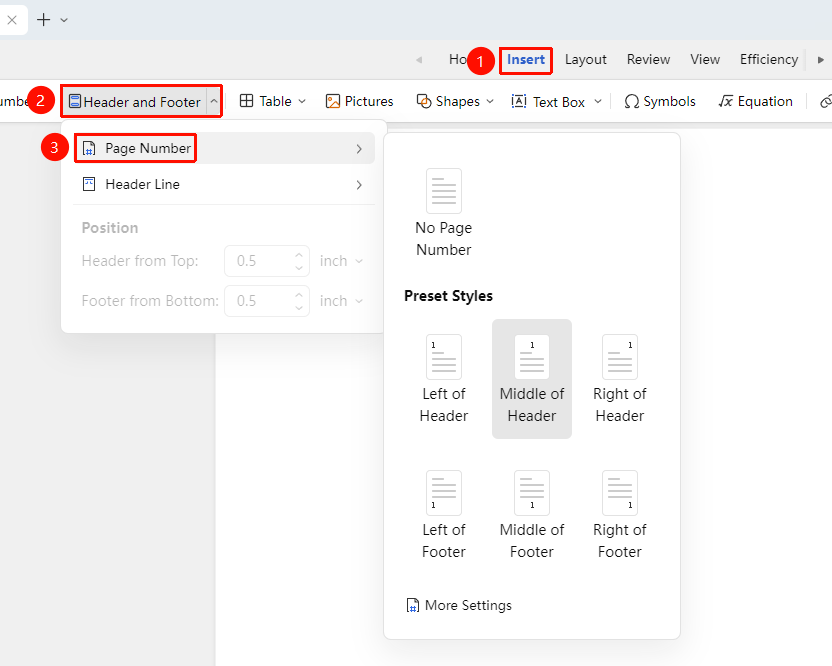This screenshot has width=832, height=666.
Task: Select the Right of Header preset
Action: coord(620,379)
